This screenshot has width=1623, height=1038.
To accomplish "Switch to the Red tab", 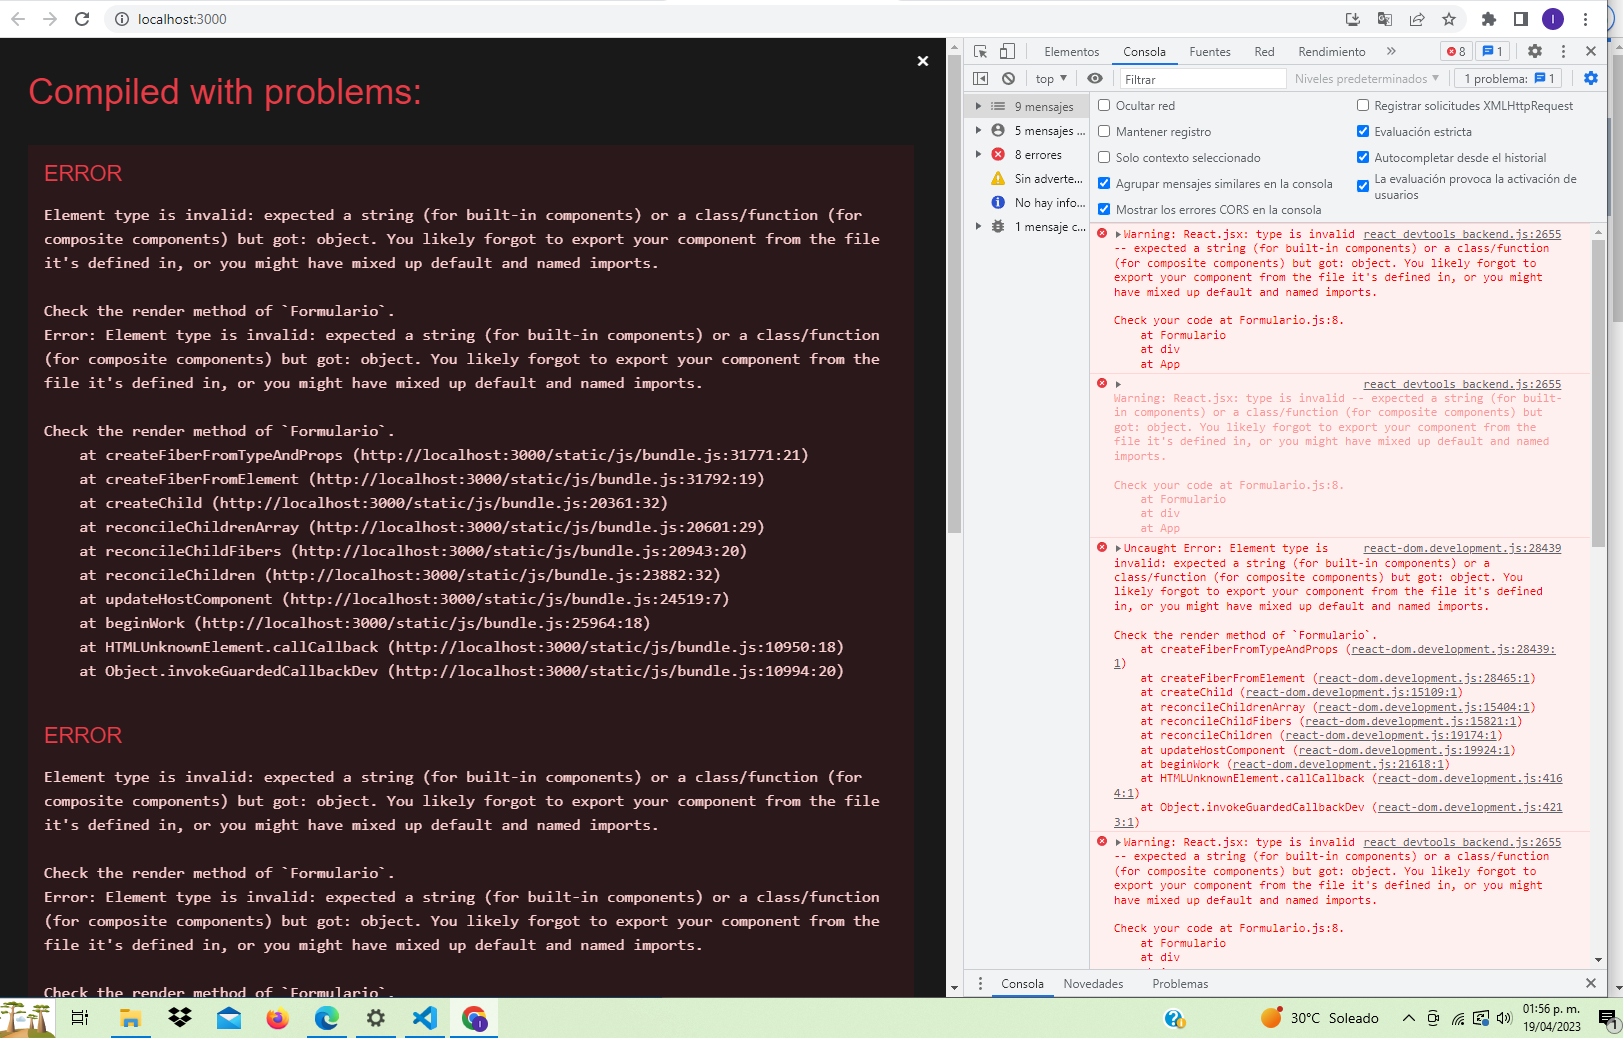I will click(x=1264, y=51).
